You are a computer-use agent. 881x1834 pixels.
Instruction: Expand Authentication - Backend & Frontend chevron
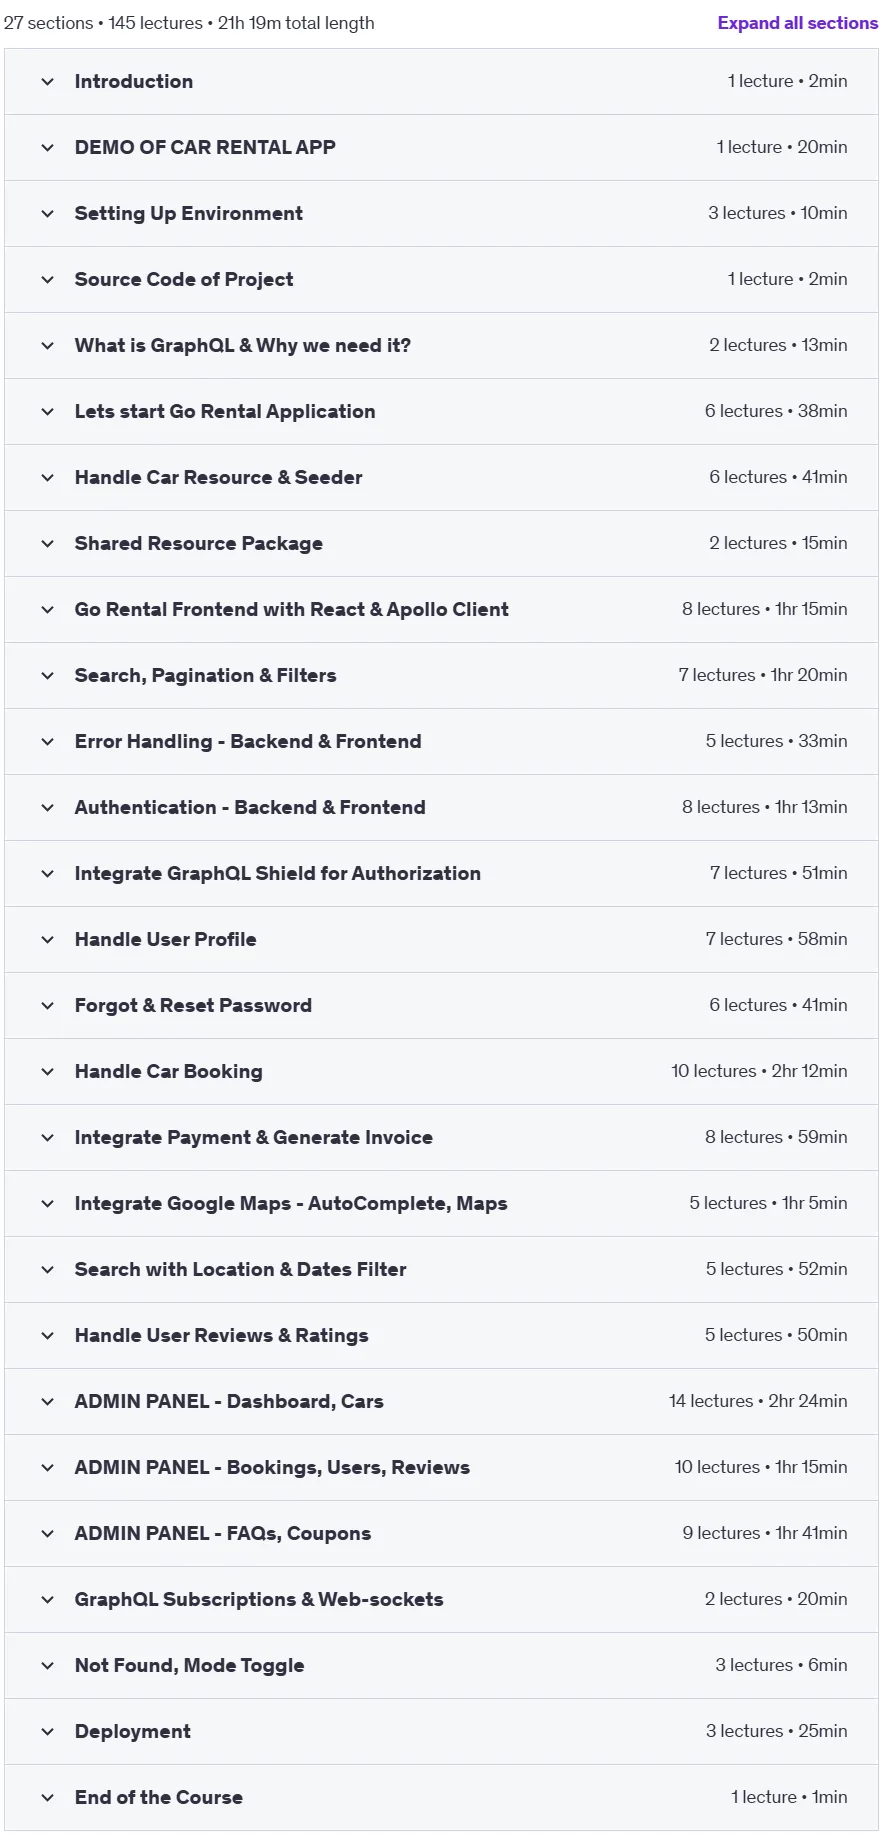47,808
